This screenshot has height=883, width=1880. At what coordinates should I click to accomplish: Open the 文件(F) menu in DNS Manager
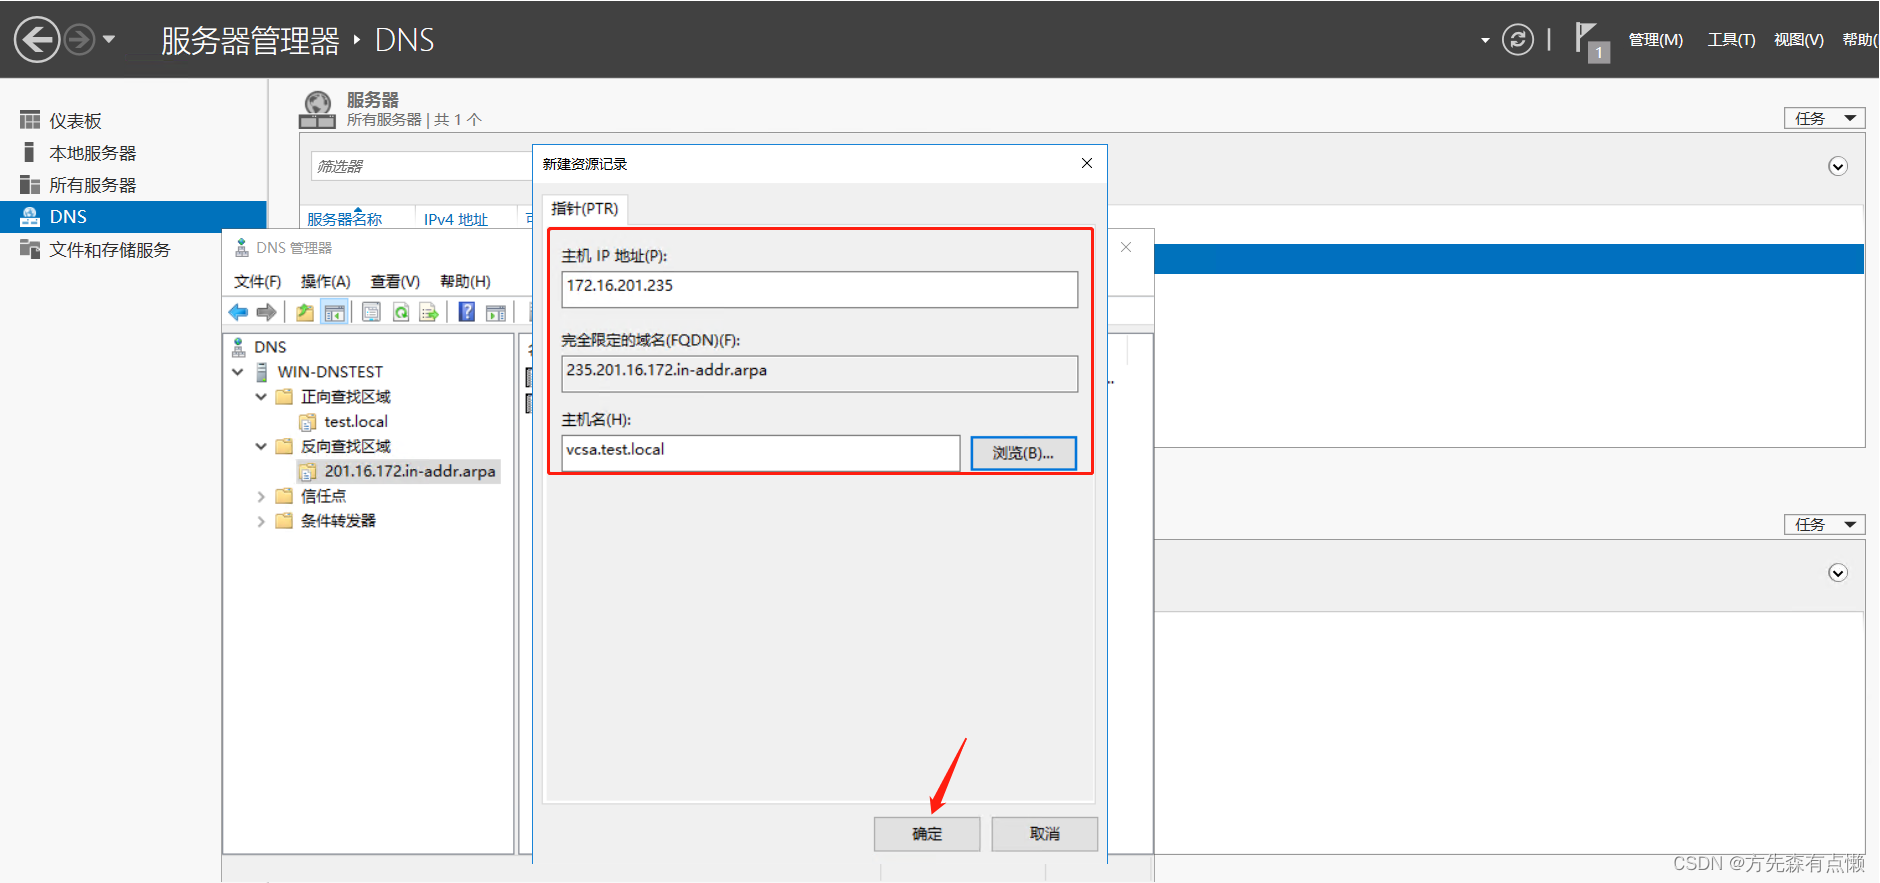click(x=257, y=281)
